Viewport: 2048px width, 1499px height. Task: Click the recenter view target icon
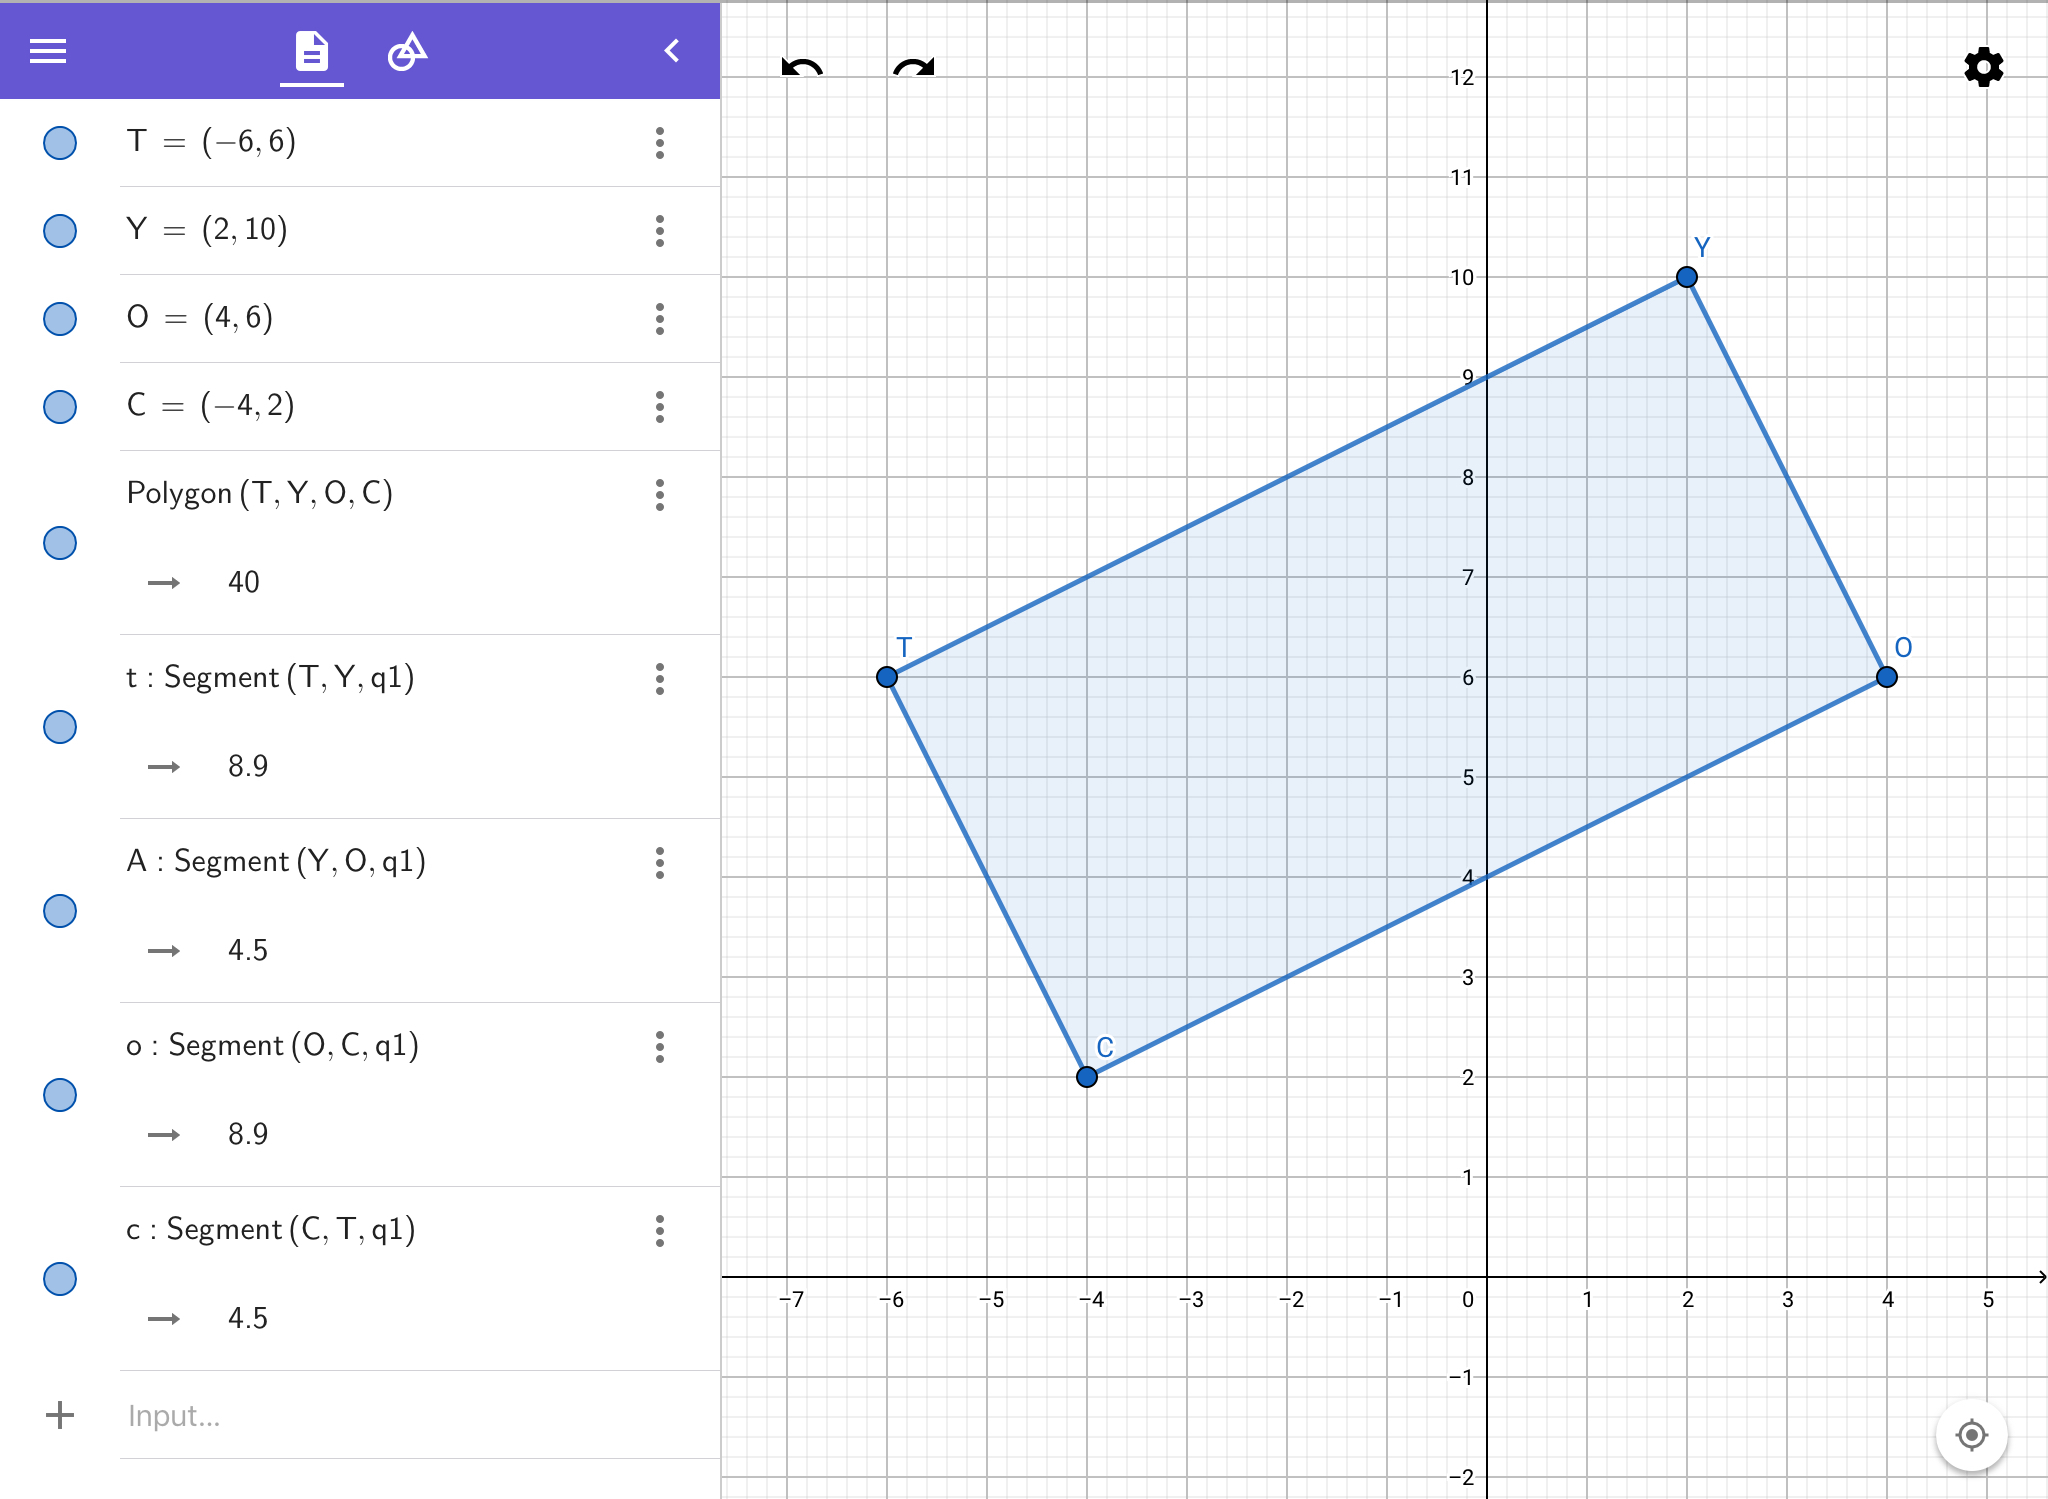point(1971,1435)
